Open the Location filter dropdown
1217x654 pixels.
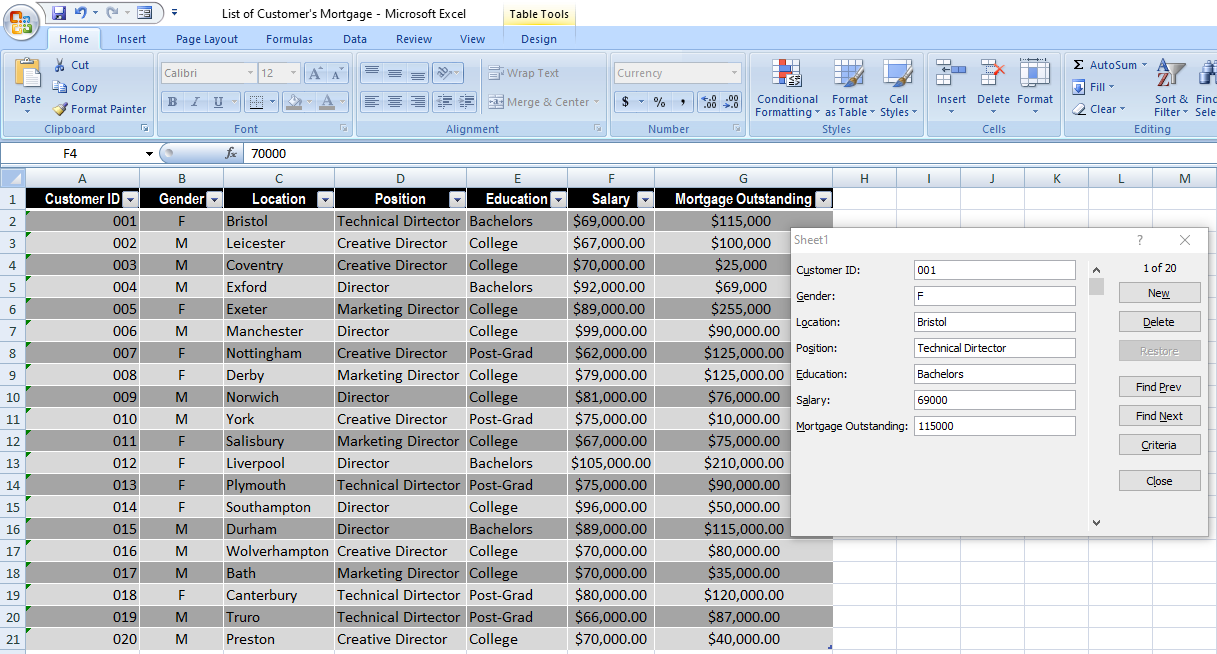click(x=324, y=199)
